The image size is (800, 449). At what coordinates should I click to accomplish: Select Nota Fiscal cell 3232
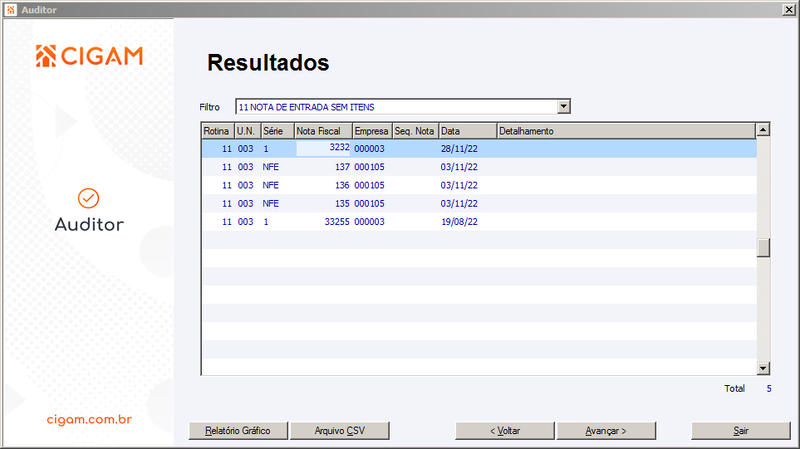(x=324, y=148)
